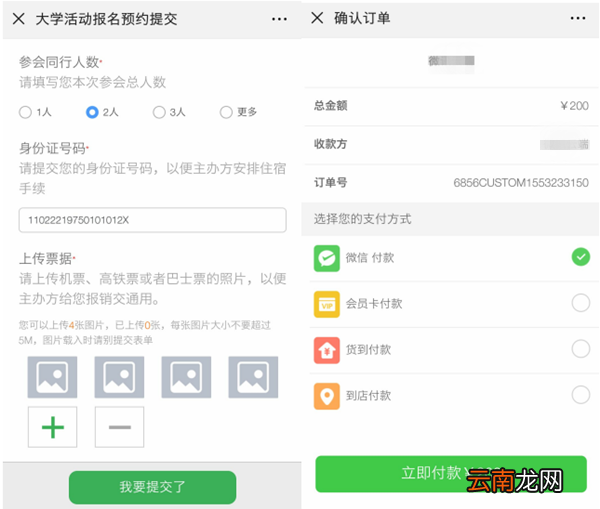
Task: Click the red cash-on-delivery house icon
Action: click(x=327, y=350)
